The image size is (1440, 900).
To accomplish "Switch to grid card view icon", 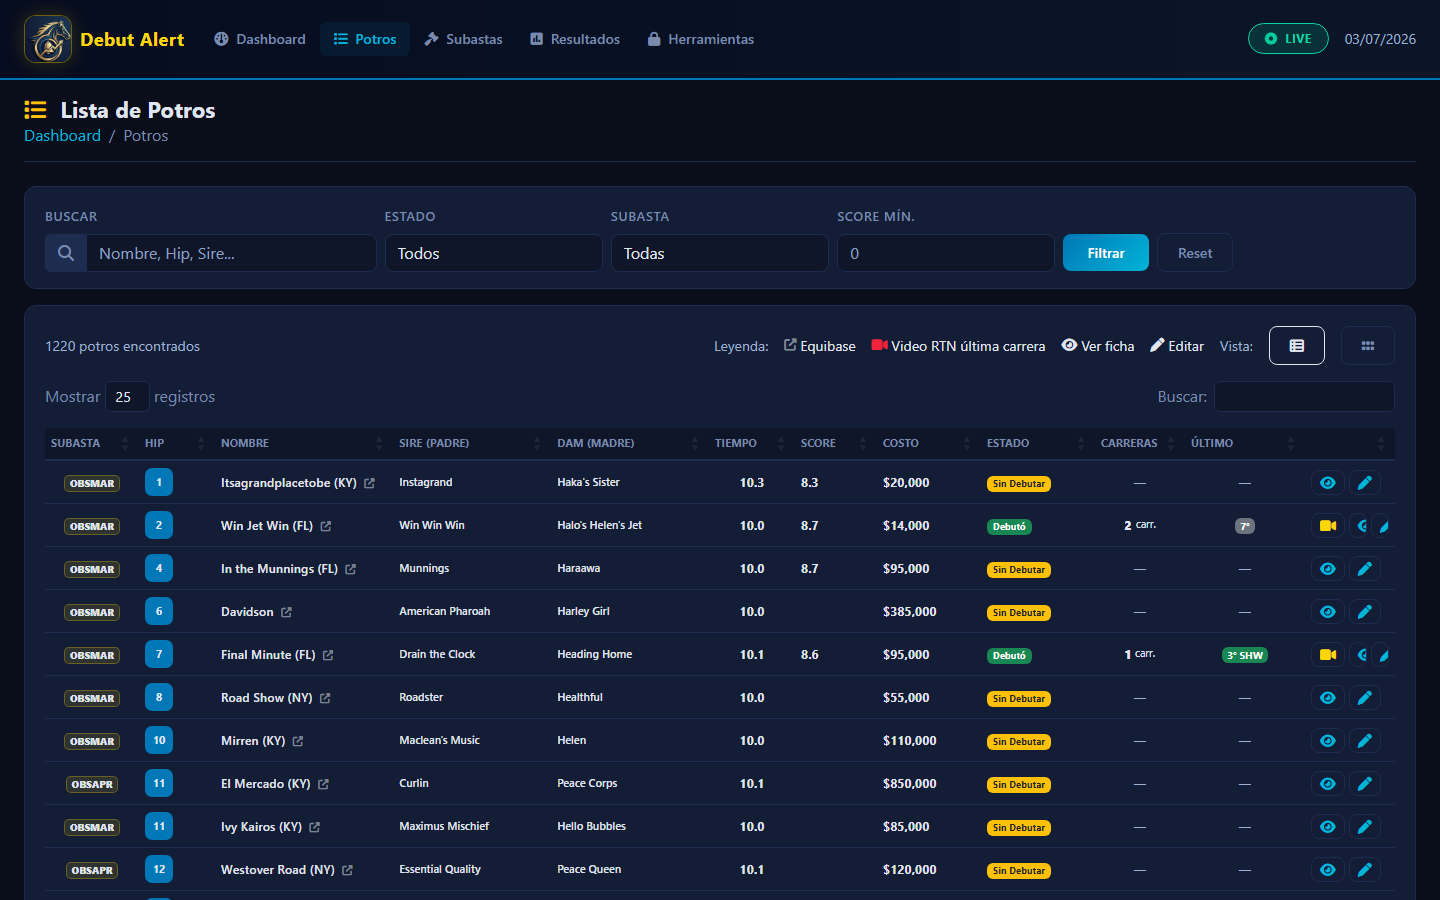I will (x=1368, y=346).
